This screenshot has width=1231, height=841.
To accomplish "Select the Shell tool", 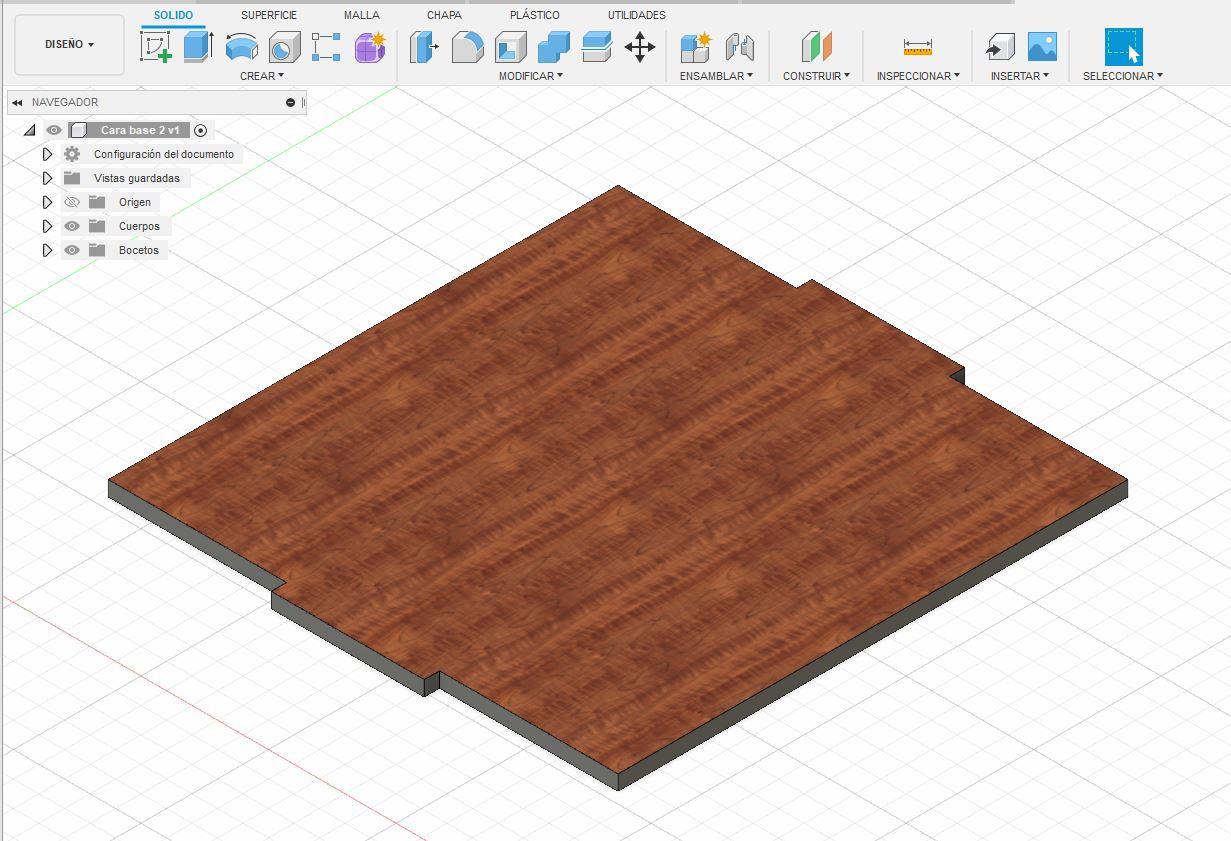I will pyautogui.click(x=511, y=47).
